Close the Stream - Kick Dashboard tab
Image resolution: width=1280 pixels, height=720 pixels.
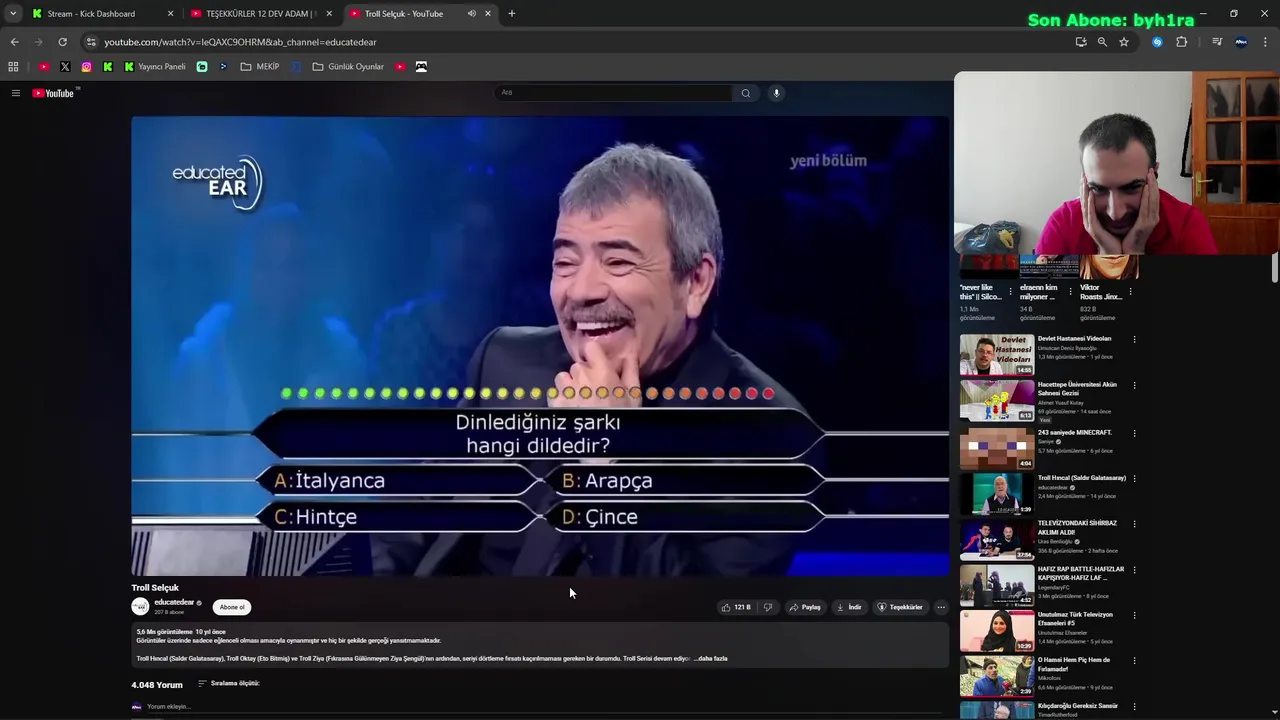pyautogui.click(x=170, y=14)
